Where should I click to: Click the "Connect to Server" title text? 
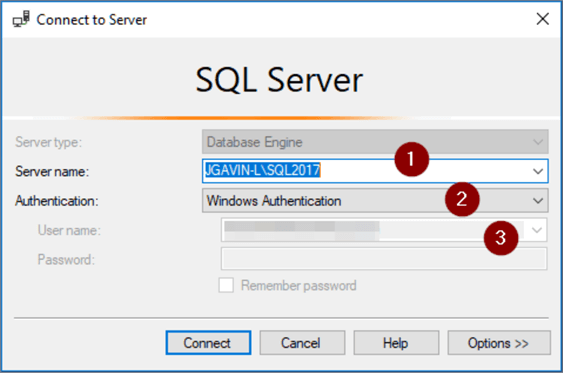(x=92, y=20)
